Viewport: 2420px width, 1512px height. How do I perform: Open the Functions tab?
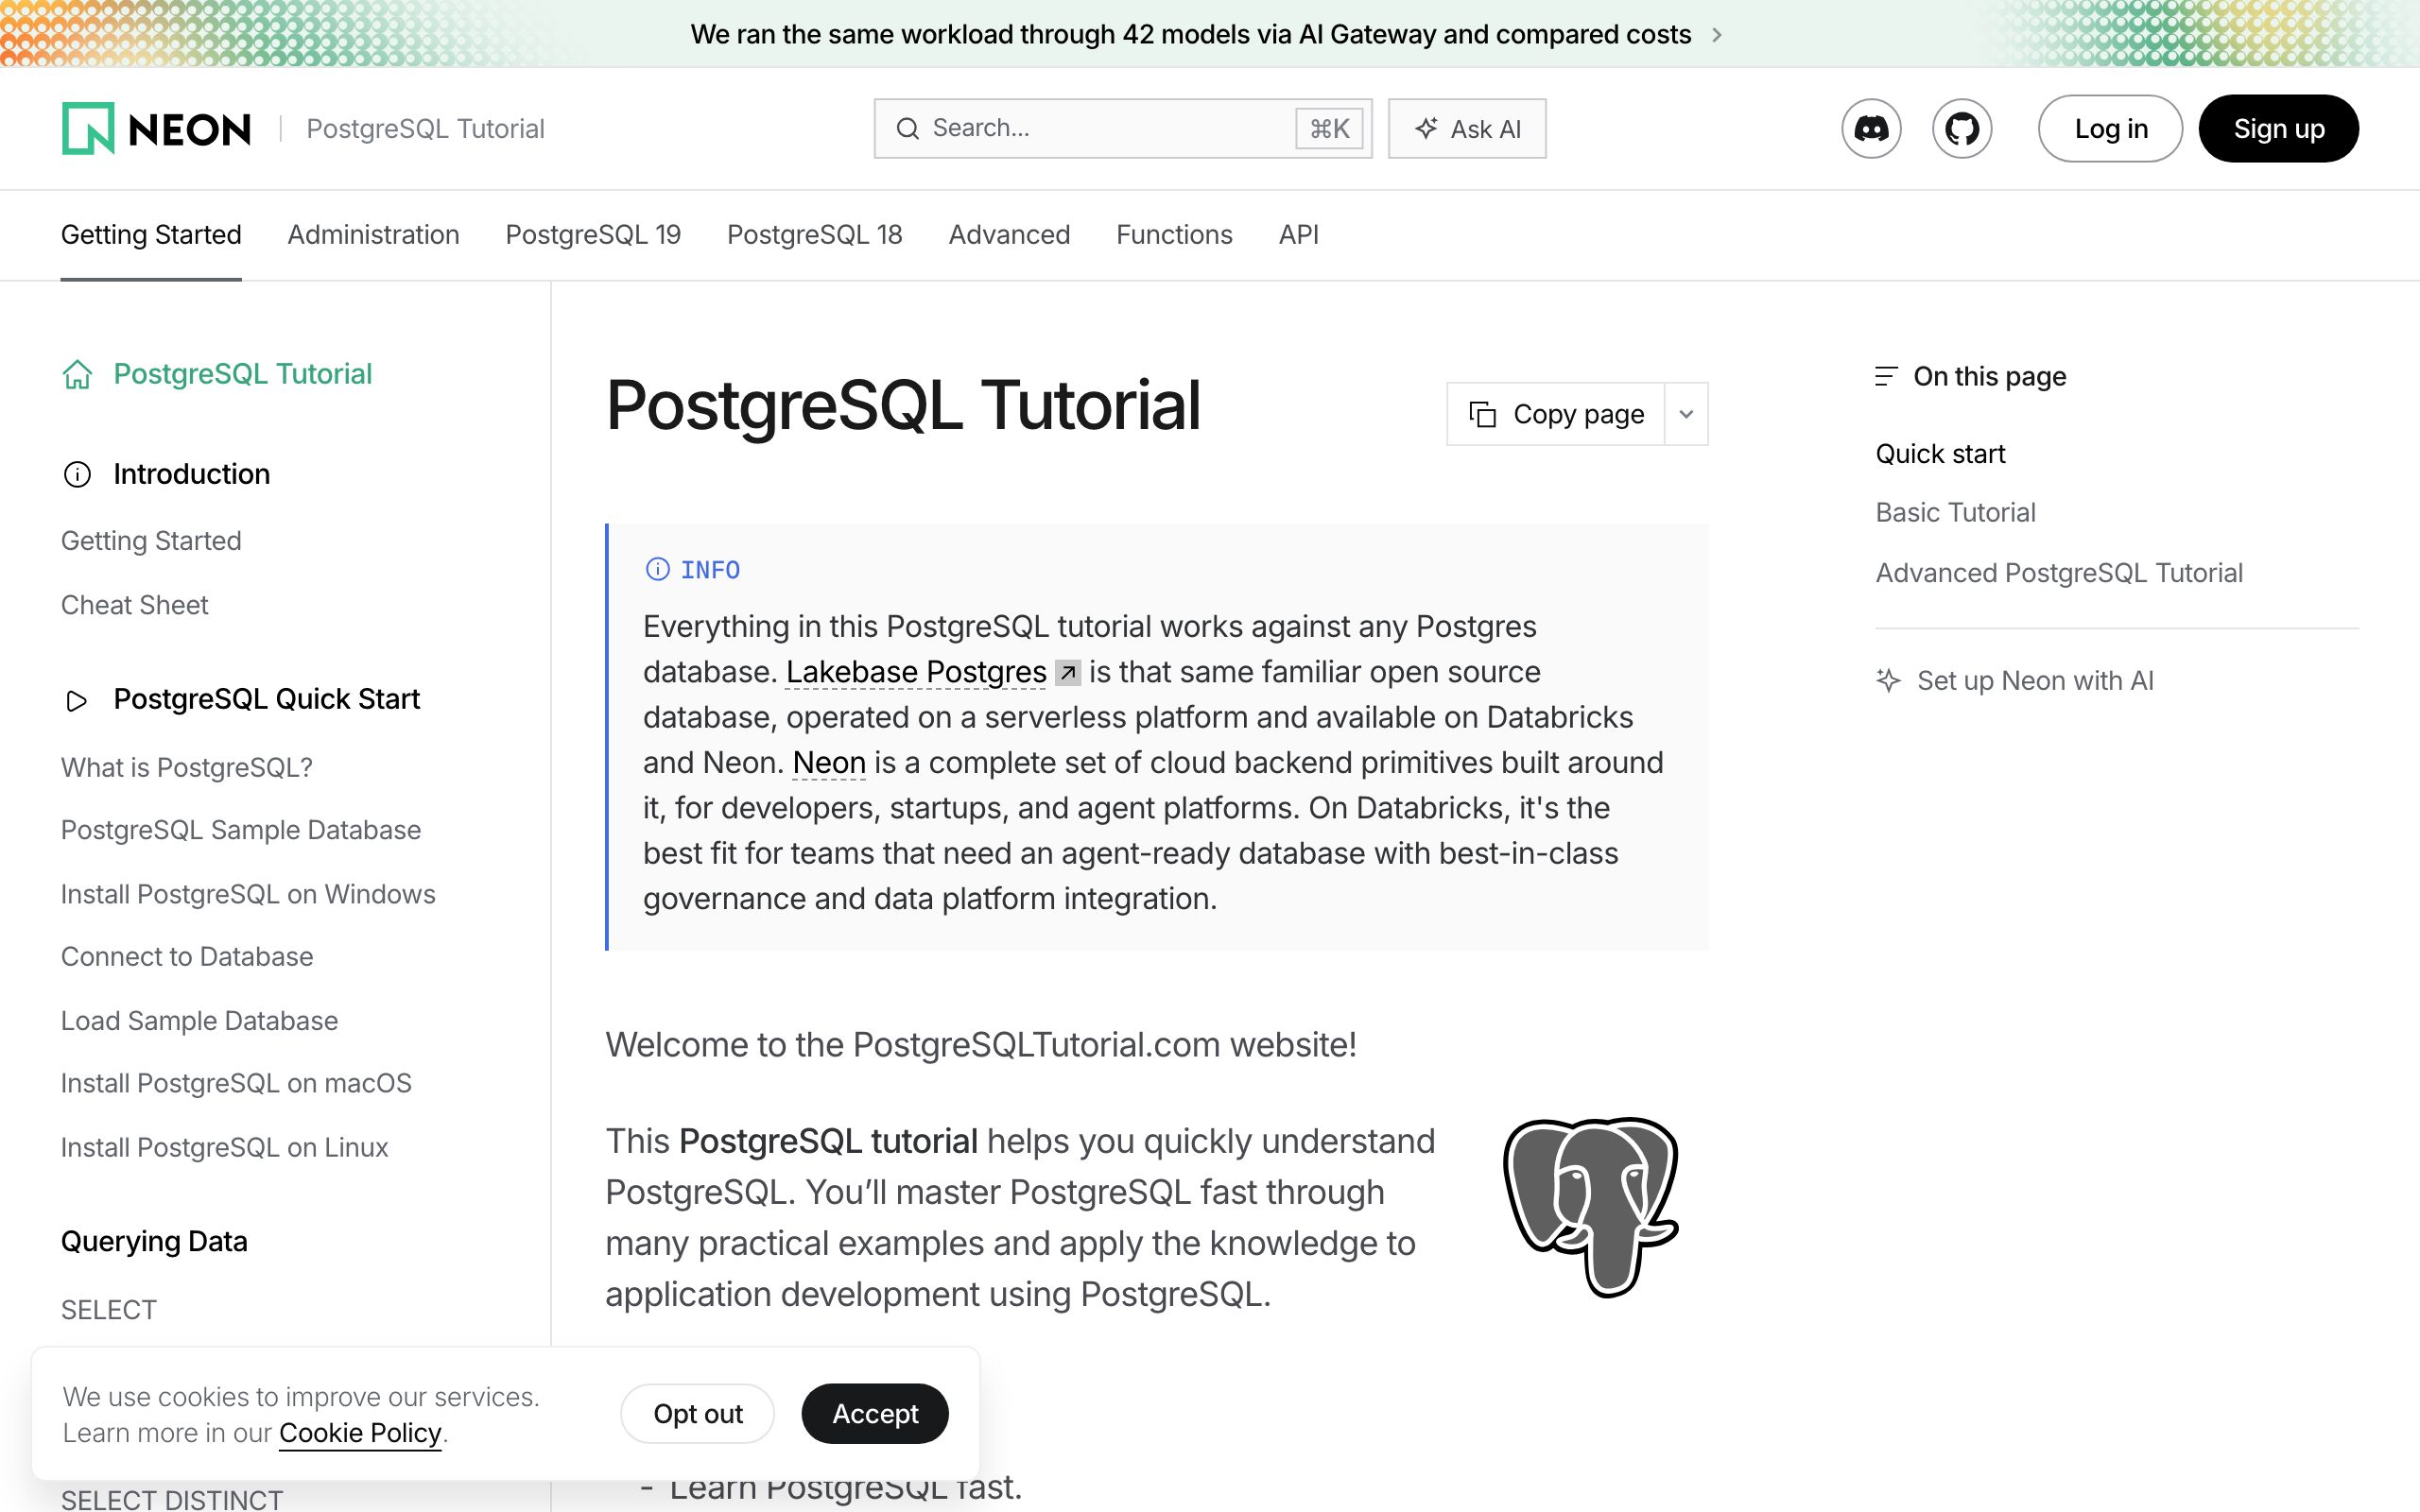(1174, 234)
